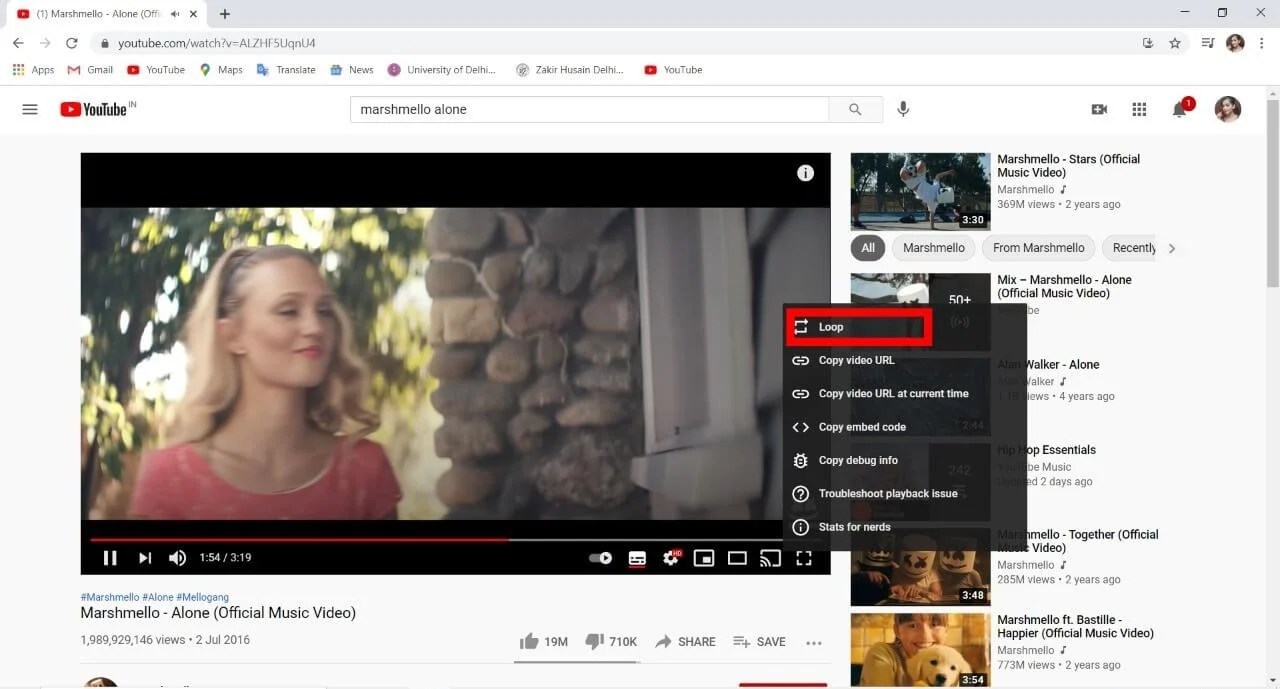Enable subtitles with the CC icon

[x=637, y=558]
